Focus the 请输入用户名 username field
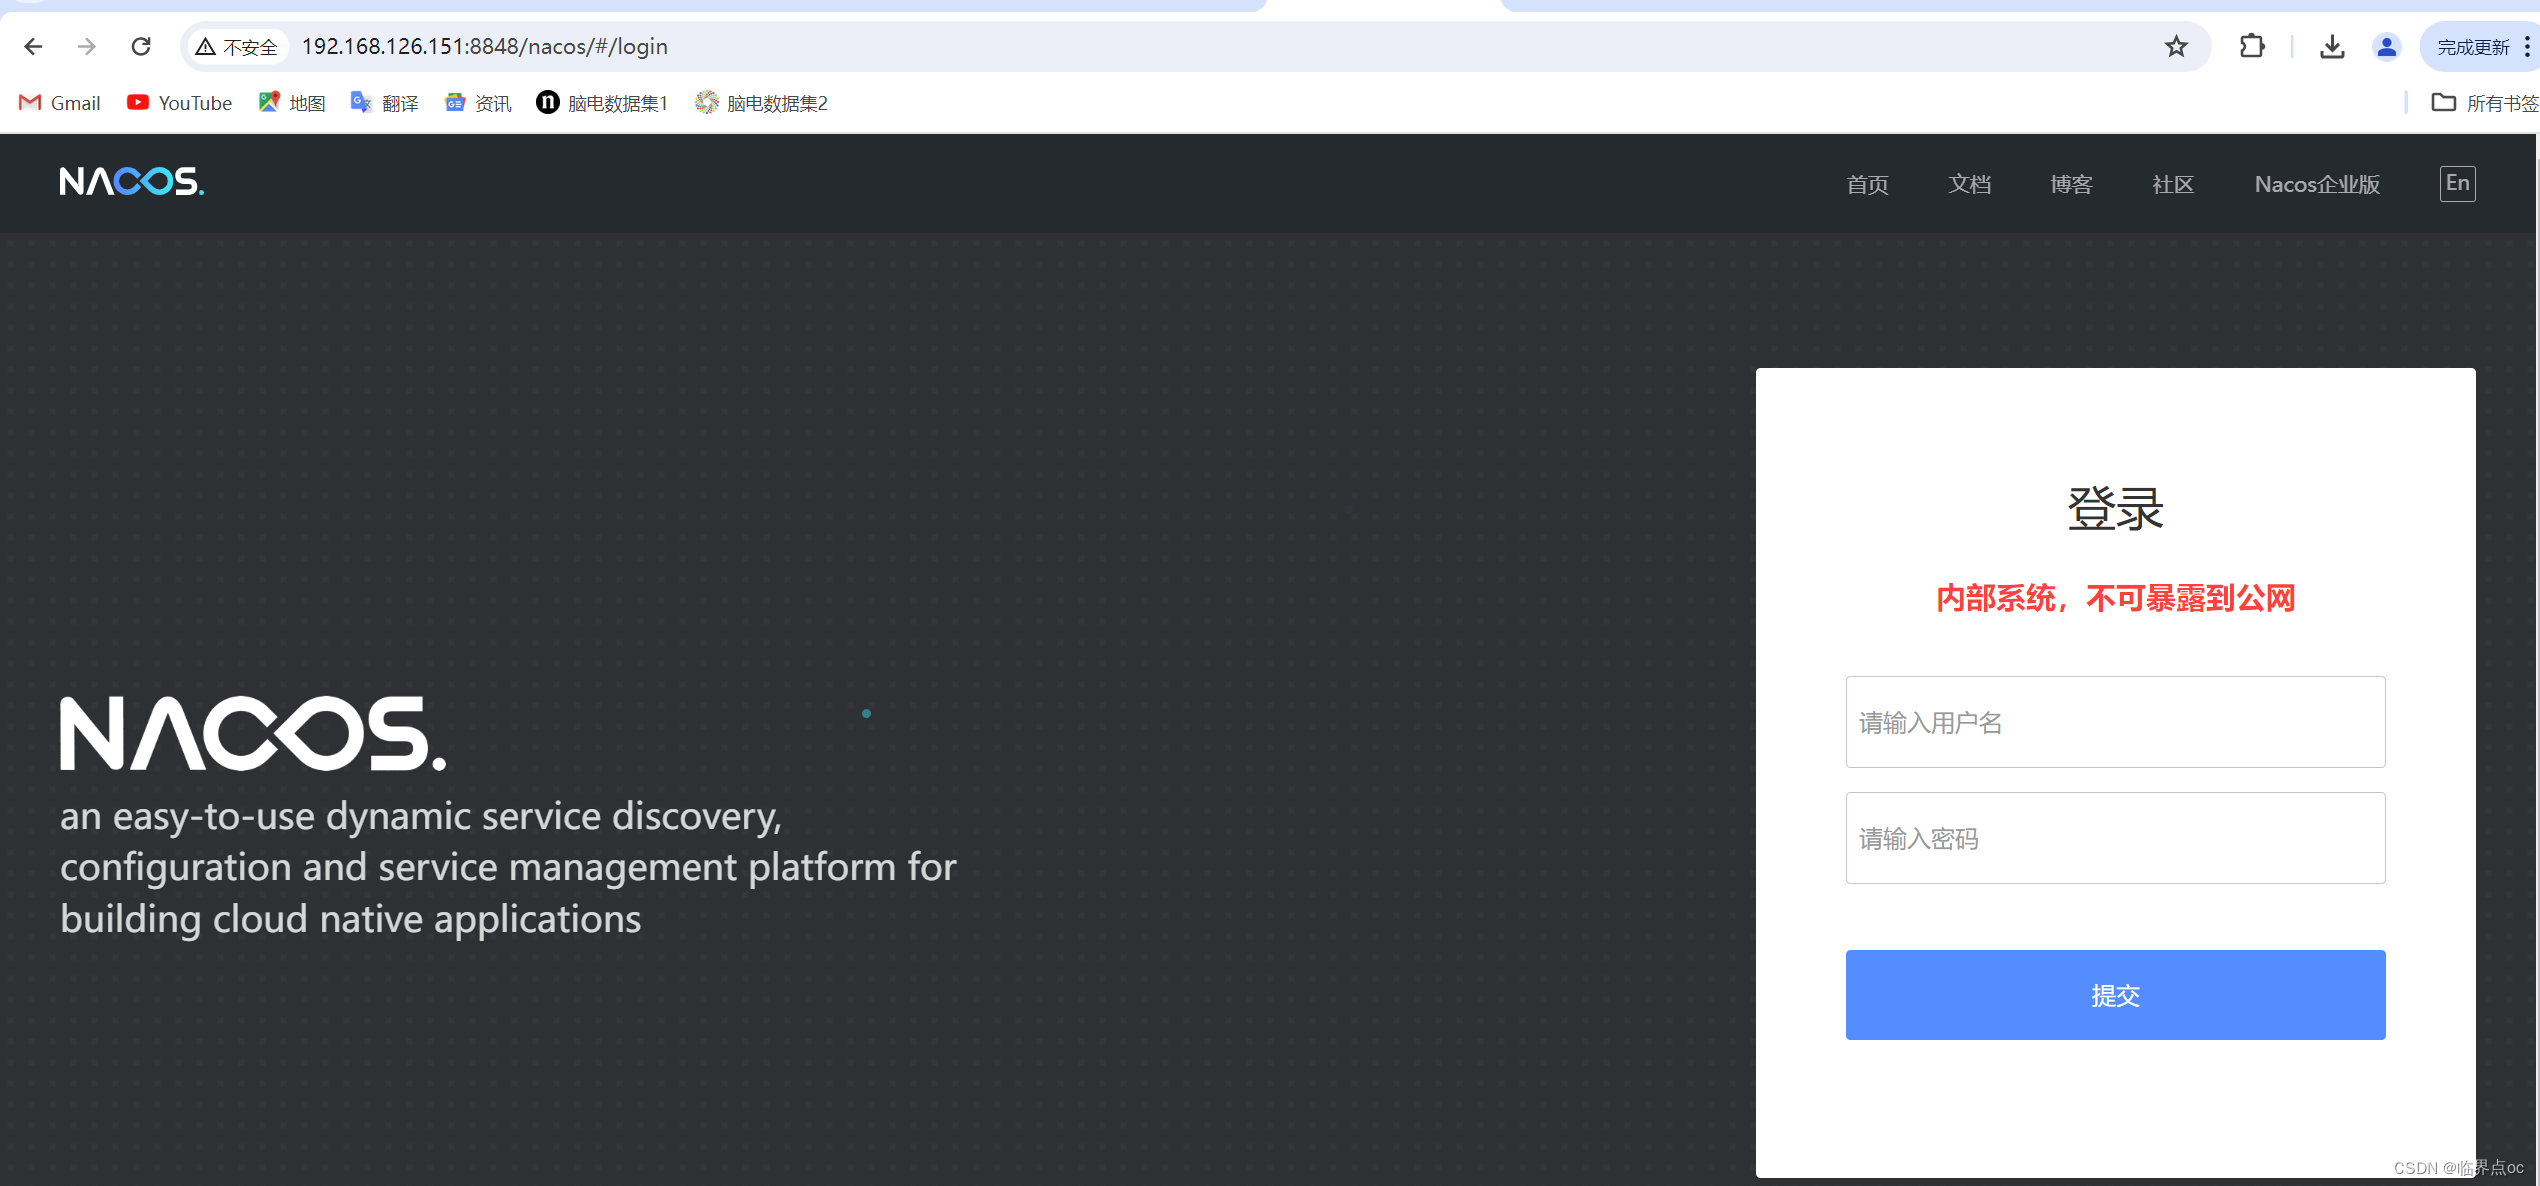 click(x=2115, y=722)
